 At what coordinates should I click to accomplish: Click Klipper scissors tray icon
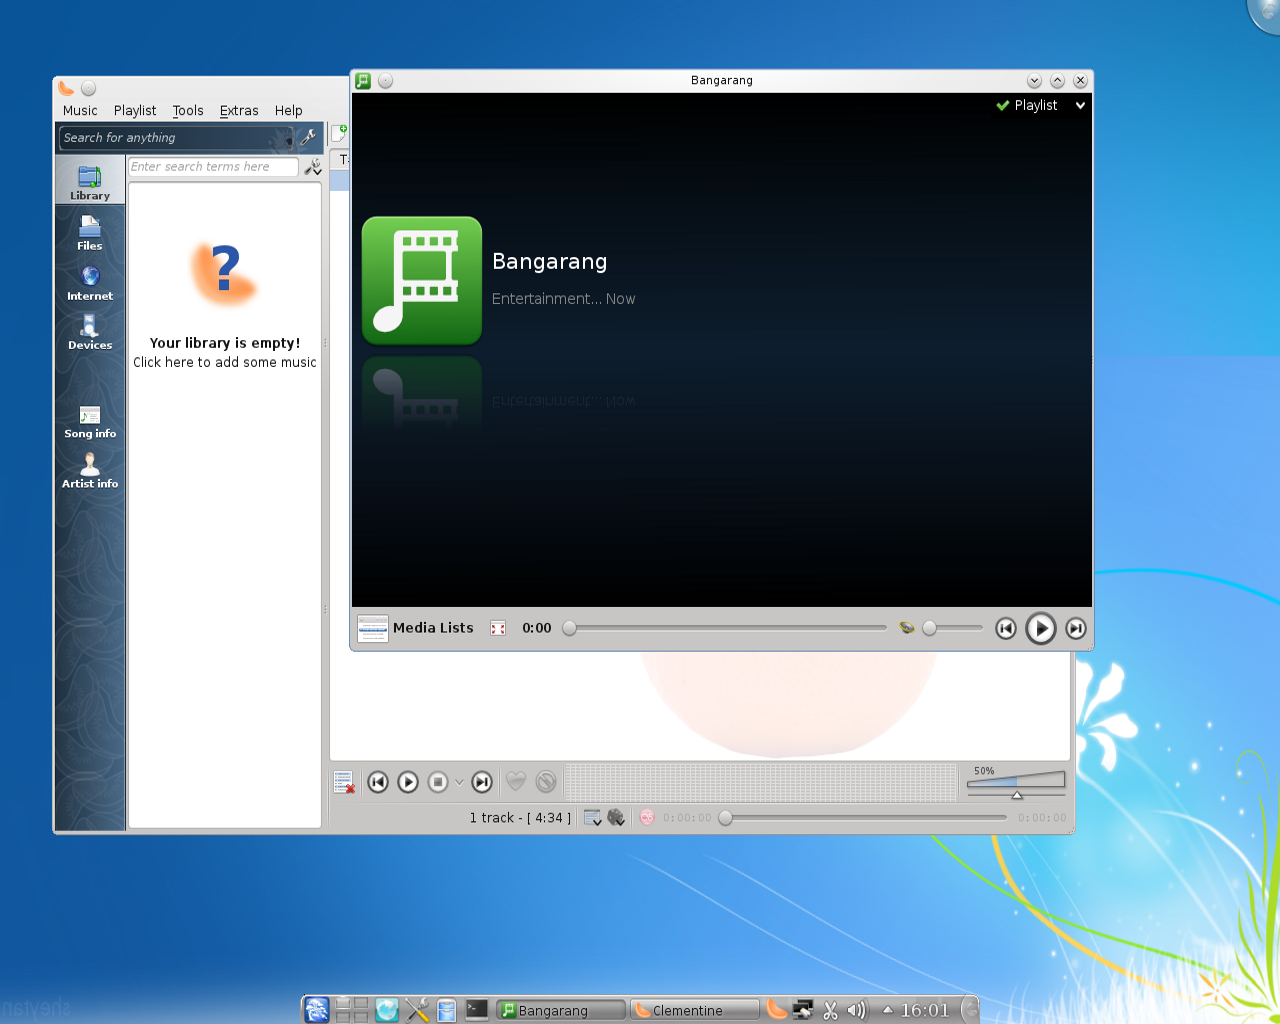[x=830, y=1010]
